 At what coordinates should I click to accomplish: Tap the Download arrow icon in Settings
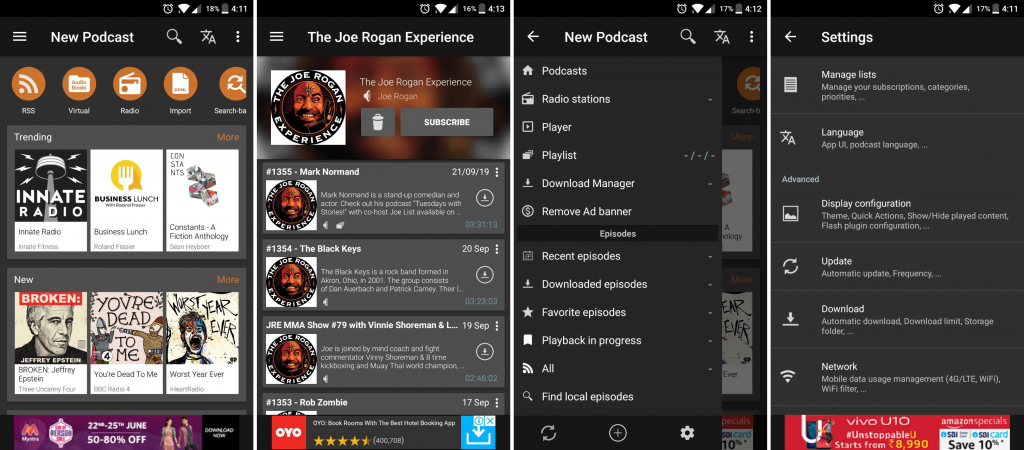tap(790, 319)
